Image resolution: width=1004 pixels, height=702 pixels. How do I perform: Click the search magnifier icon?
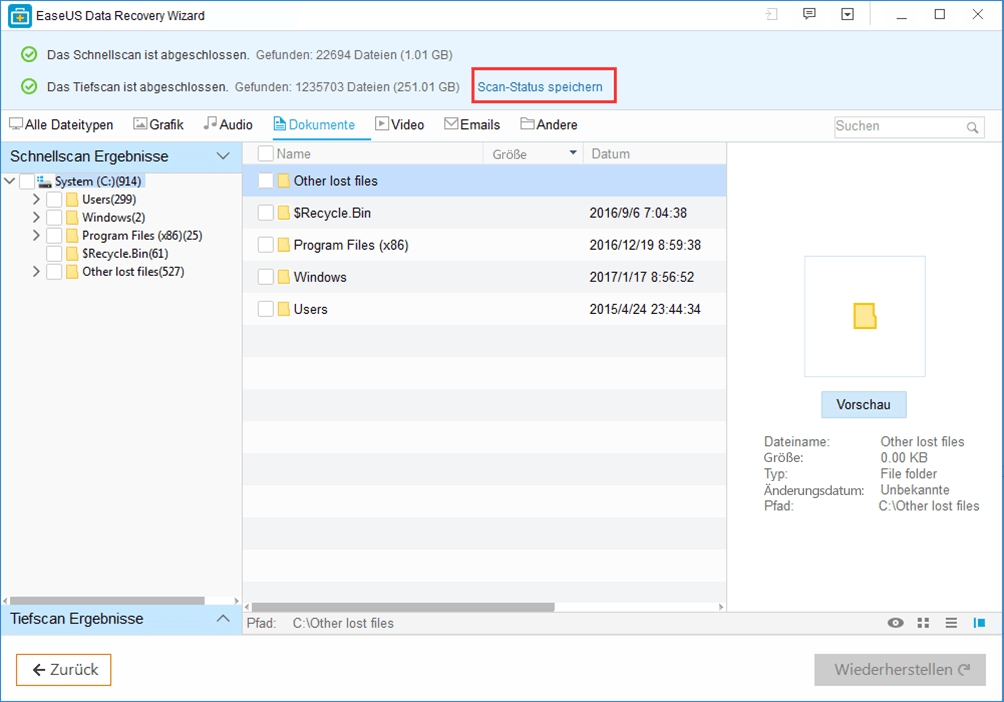972,127
